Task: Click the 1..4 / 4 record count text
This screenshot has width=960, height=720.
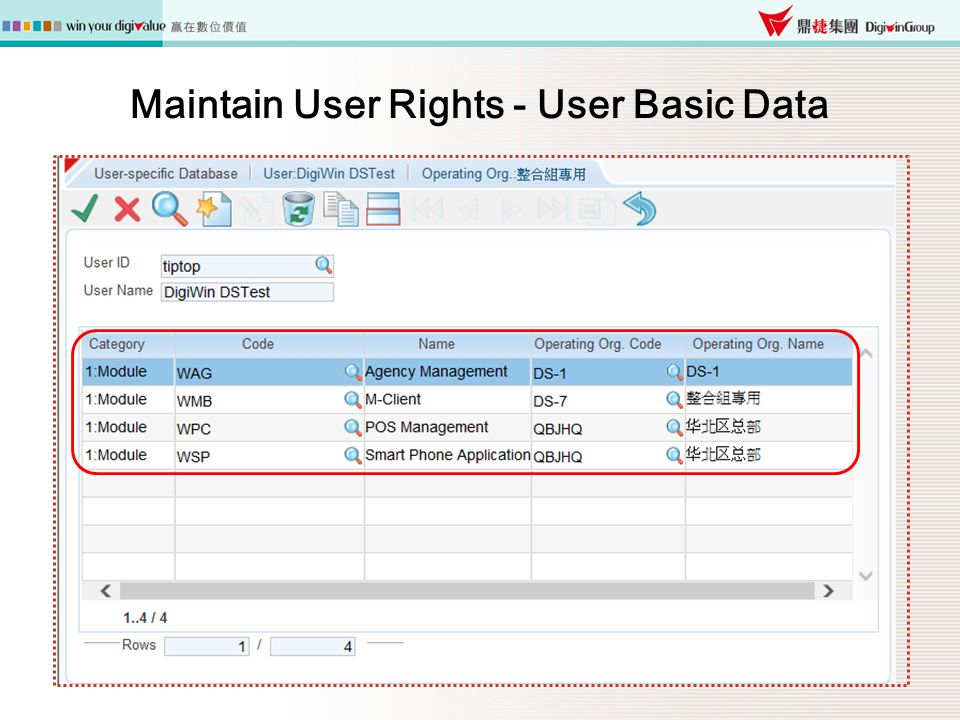Action: coord(145,618)
